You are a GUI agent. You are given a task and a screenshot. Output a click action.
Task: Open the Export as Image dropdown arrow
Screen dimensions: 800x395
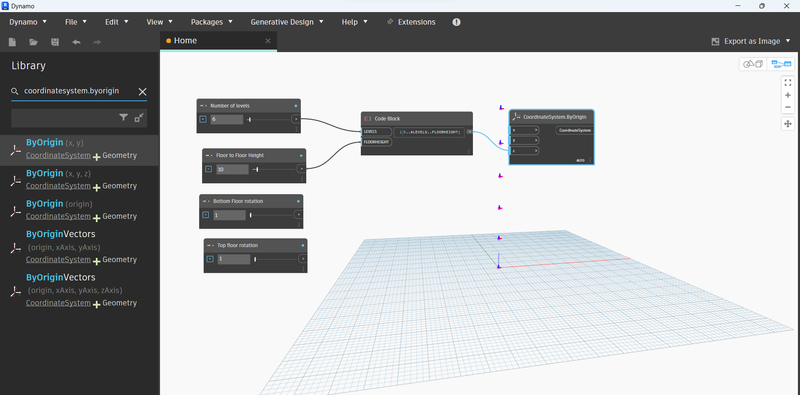pyautogui.click(x=788, y=41)
